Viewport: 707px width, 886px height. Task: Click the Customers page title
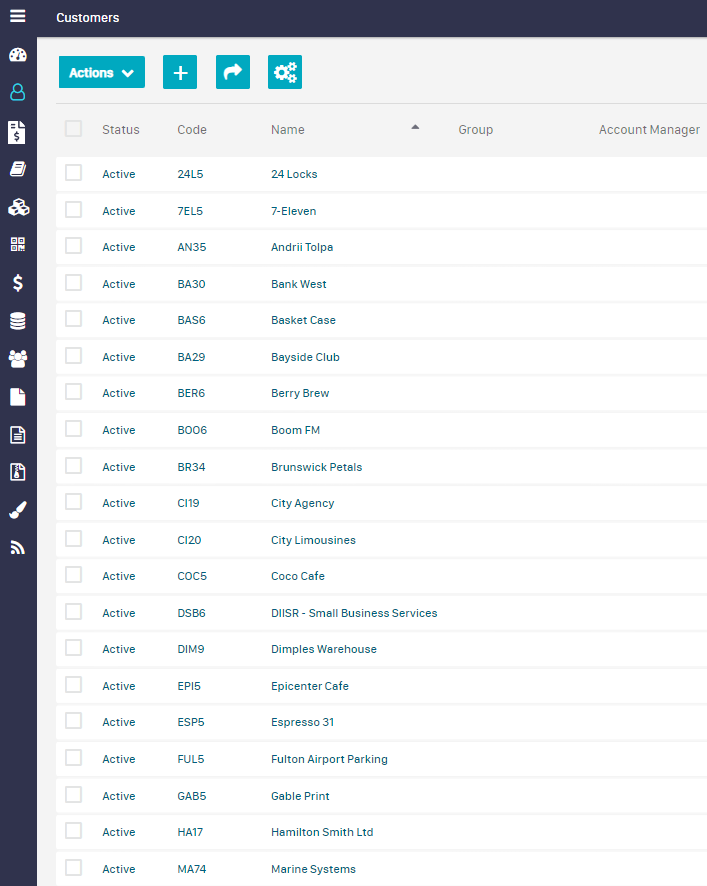pyautogui.click(x=88, y=18)
